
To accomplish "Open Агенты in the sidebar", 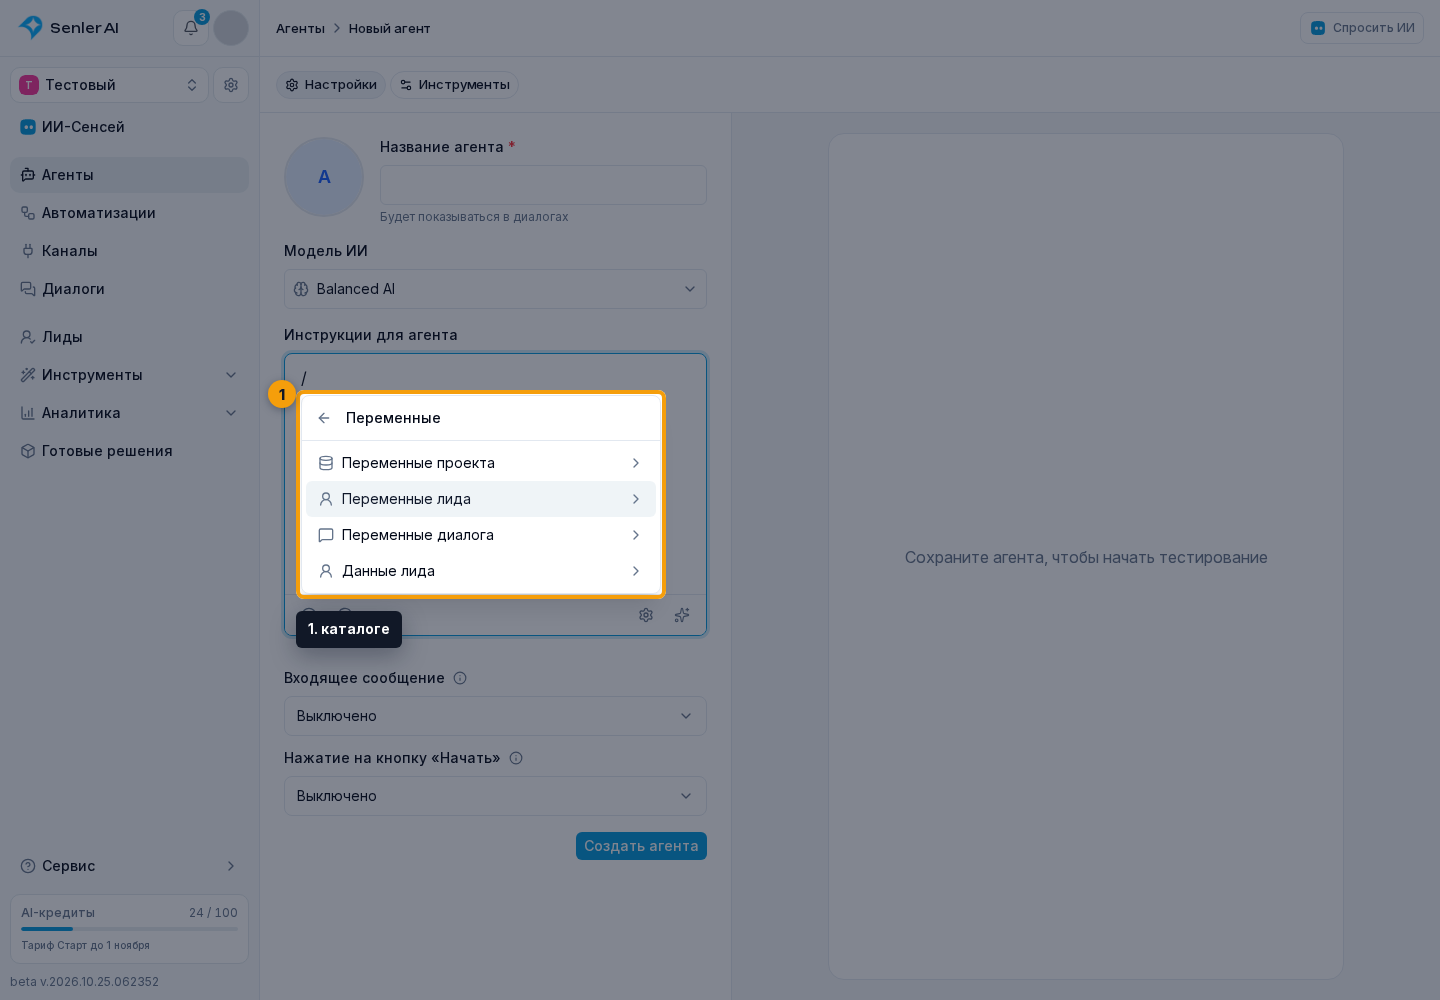I will (129, 175).
